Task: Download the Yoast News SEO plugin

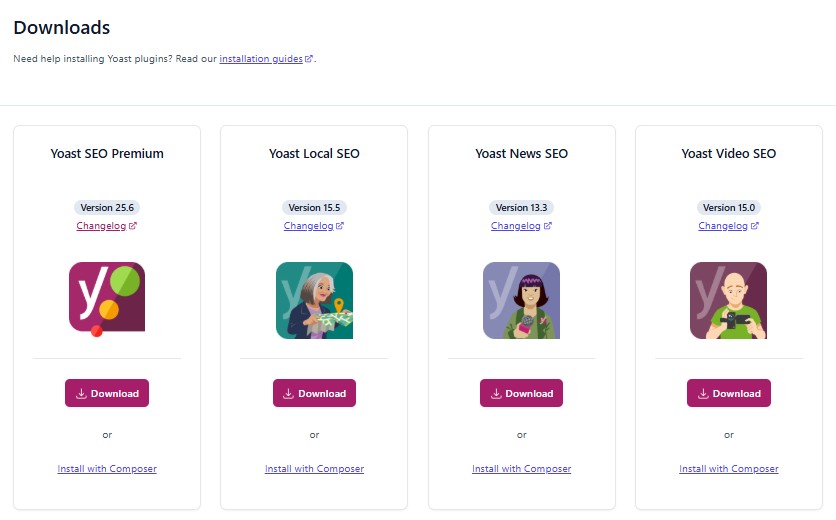Action: [521, 393]
